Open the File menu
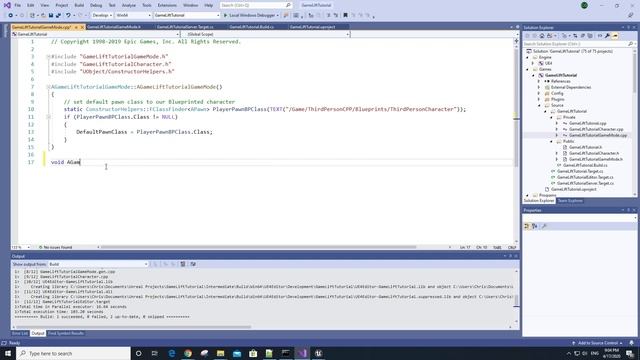Viewport: 640px width, 360px height. tap(18, 5)
